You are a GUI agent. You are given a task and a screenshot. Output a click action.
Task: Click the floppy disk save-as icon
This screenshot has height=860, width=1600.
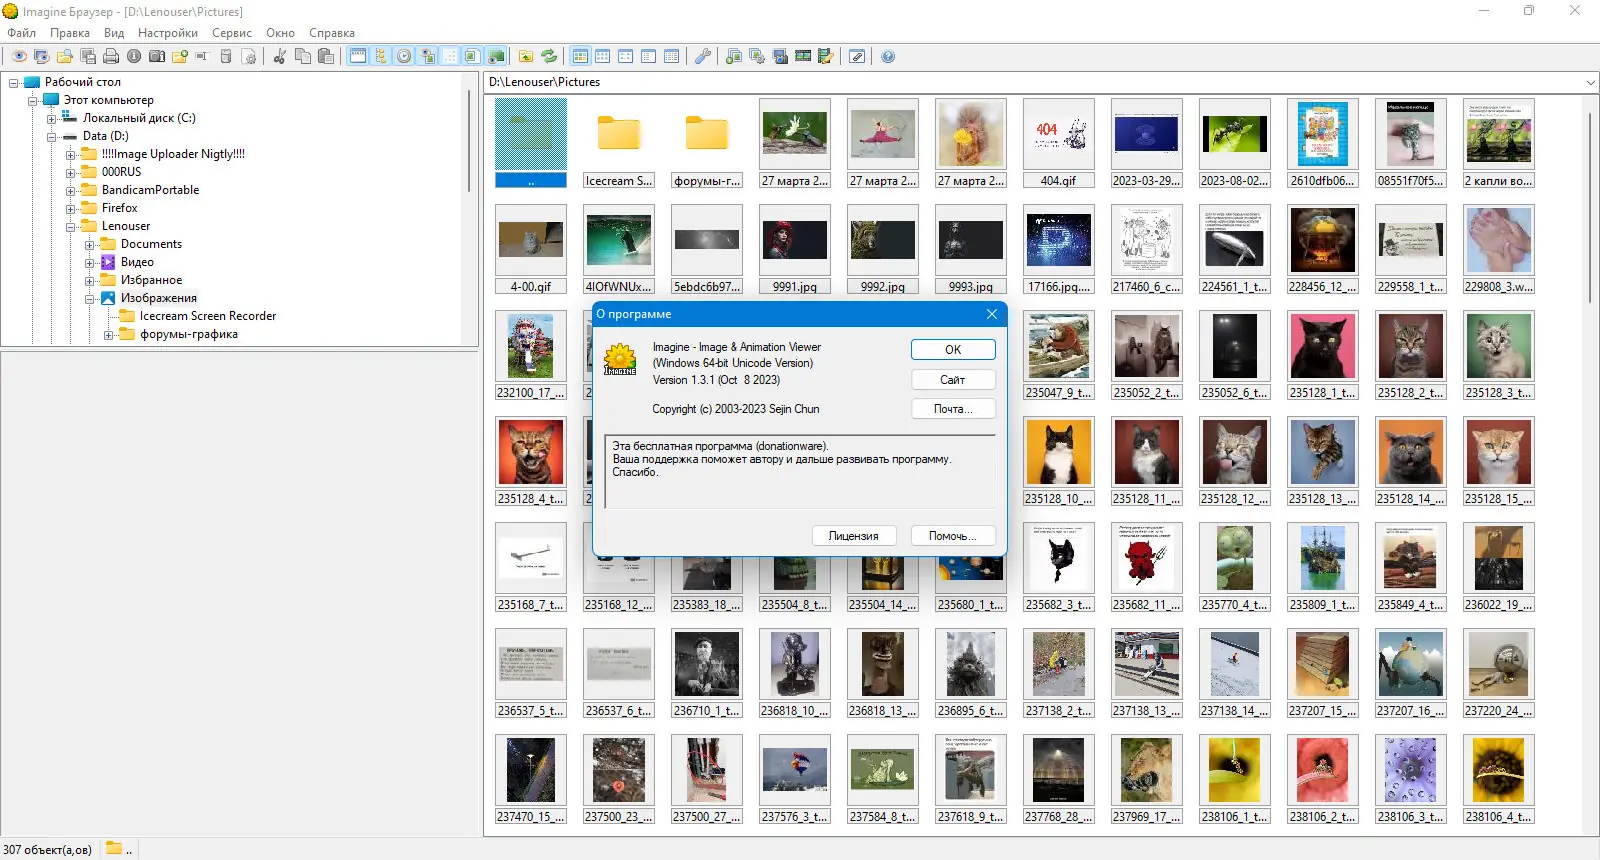(x=88, y=56)
